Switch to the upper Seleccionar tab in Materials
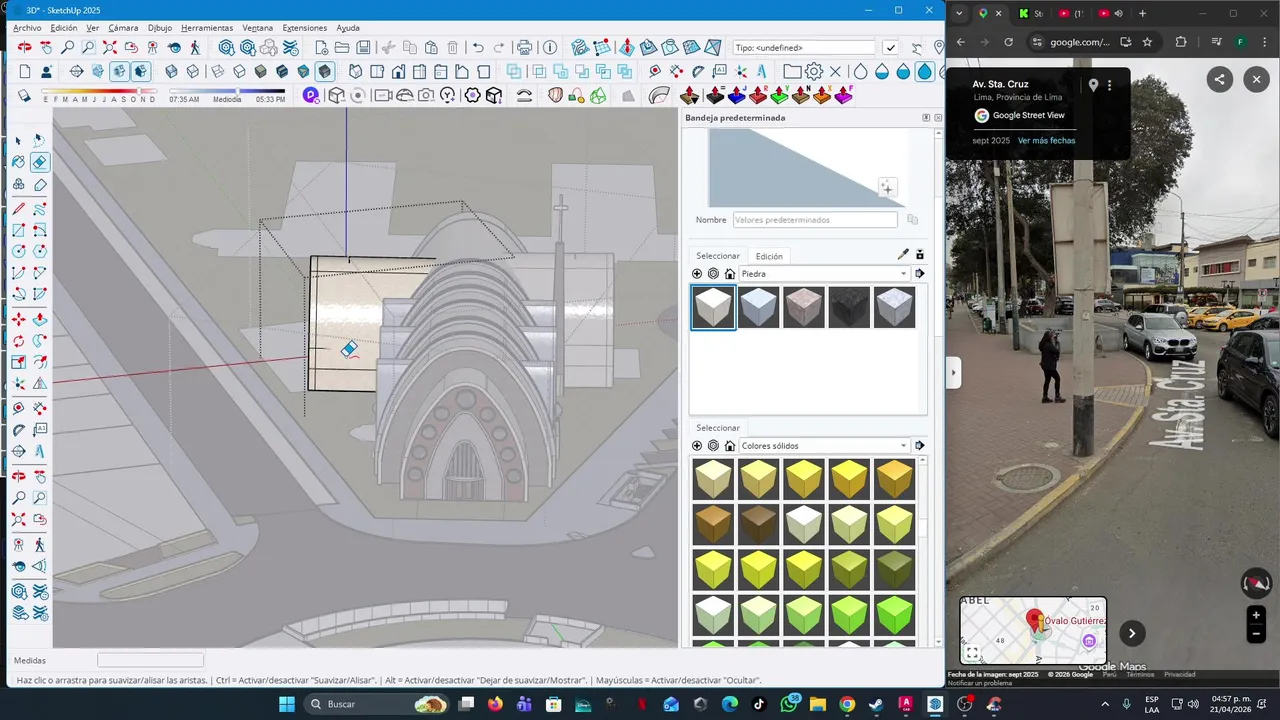The width and height of the screenshot is (1280, 720). (x=718, y=256)
